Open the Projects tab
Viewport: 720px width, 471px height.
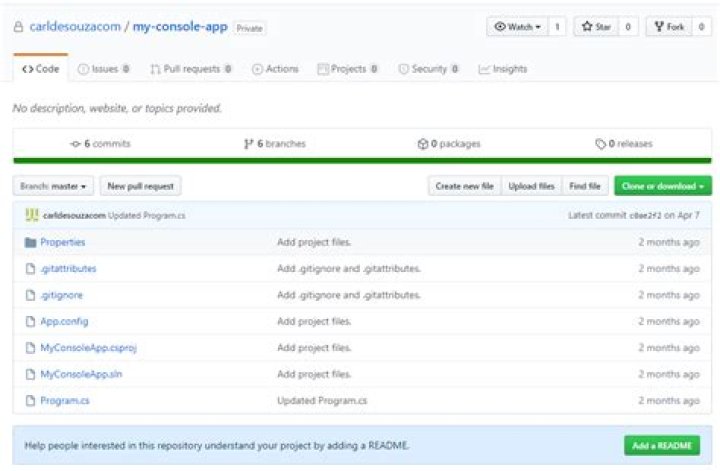[347, 69]
